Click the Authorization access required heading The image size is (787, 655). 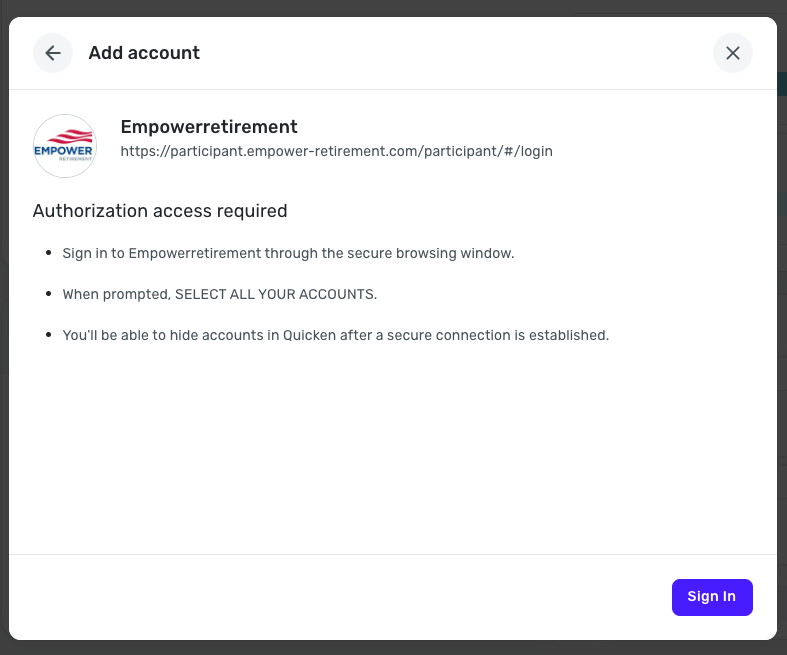pyautogui.click(x=160, y=211)
